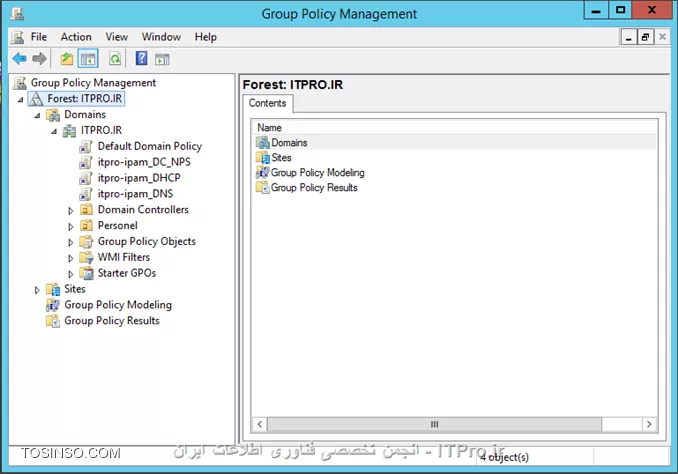The width and height of the screenshot is (678, 474).
Task: Click the Contents horizontal scrollbar thumb
Action: point(434,424)
